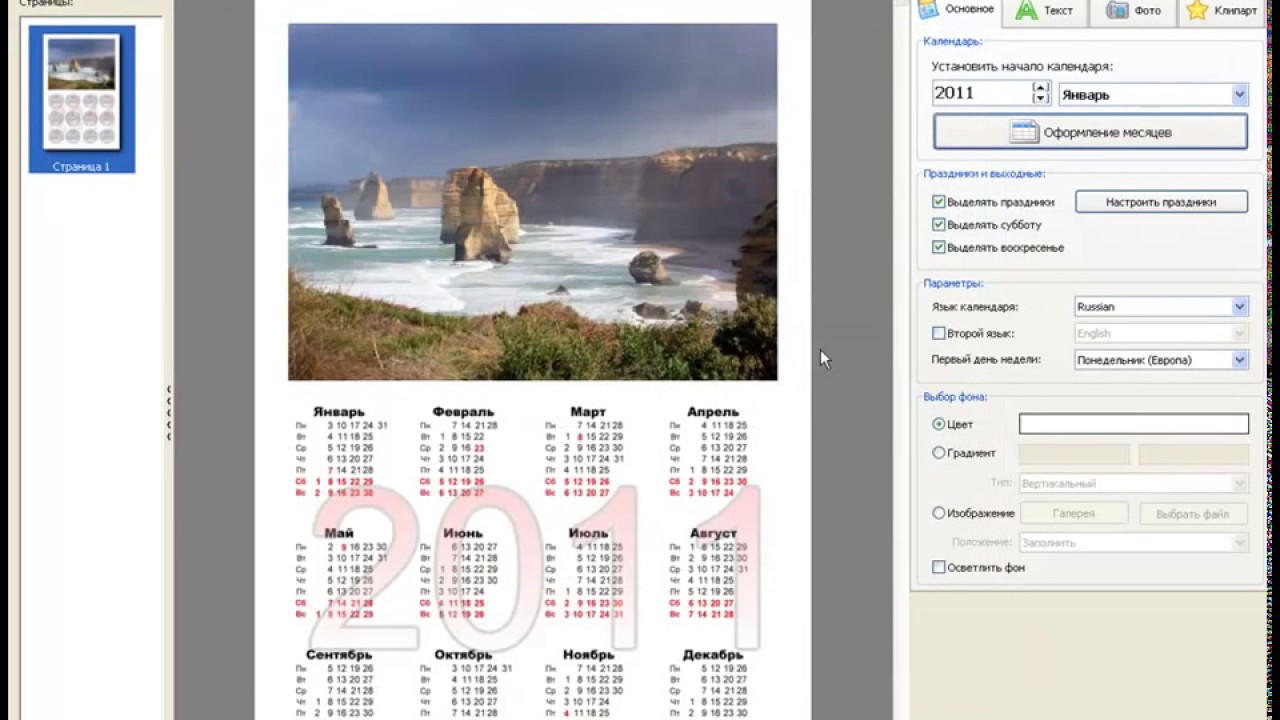
Task: Click the calendar start year field showing 2011
Action: coord(981,93)
